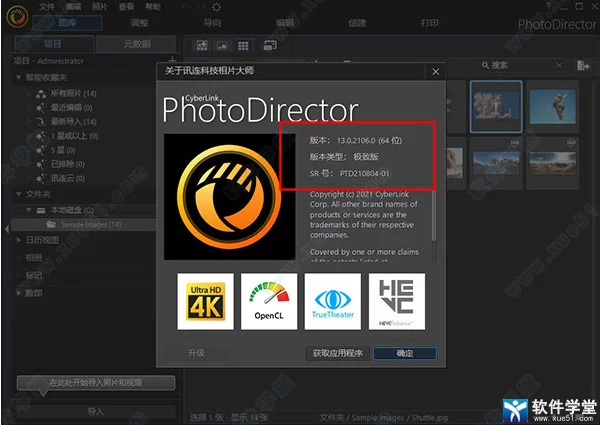Image resolution: width=600 pixels, height=425 pixels.
Task: Close the 关于讯连科技相片大师 dialog with X
Action: click(x=435, y=72)
